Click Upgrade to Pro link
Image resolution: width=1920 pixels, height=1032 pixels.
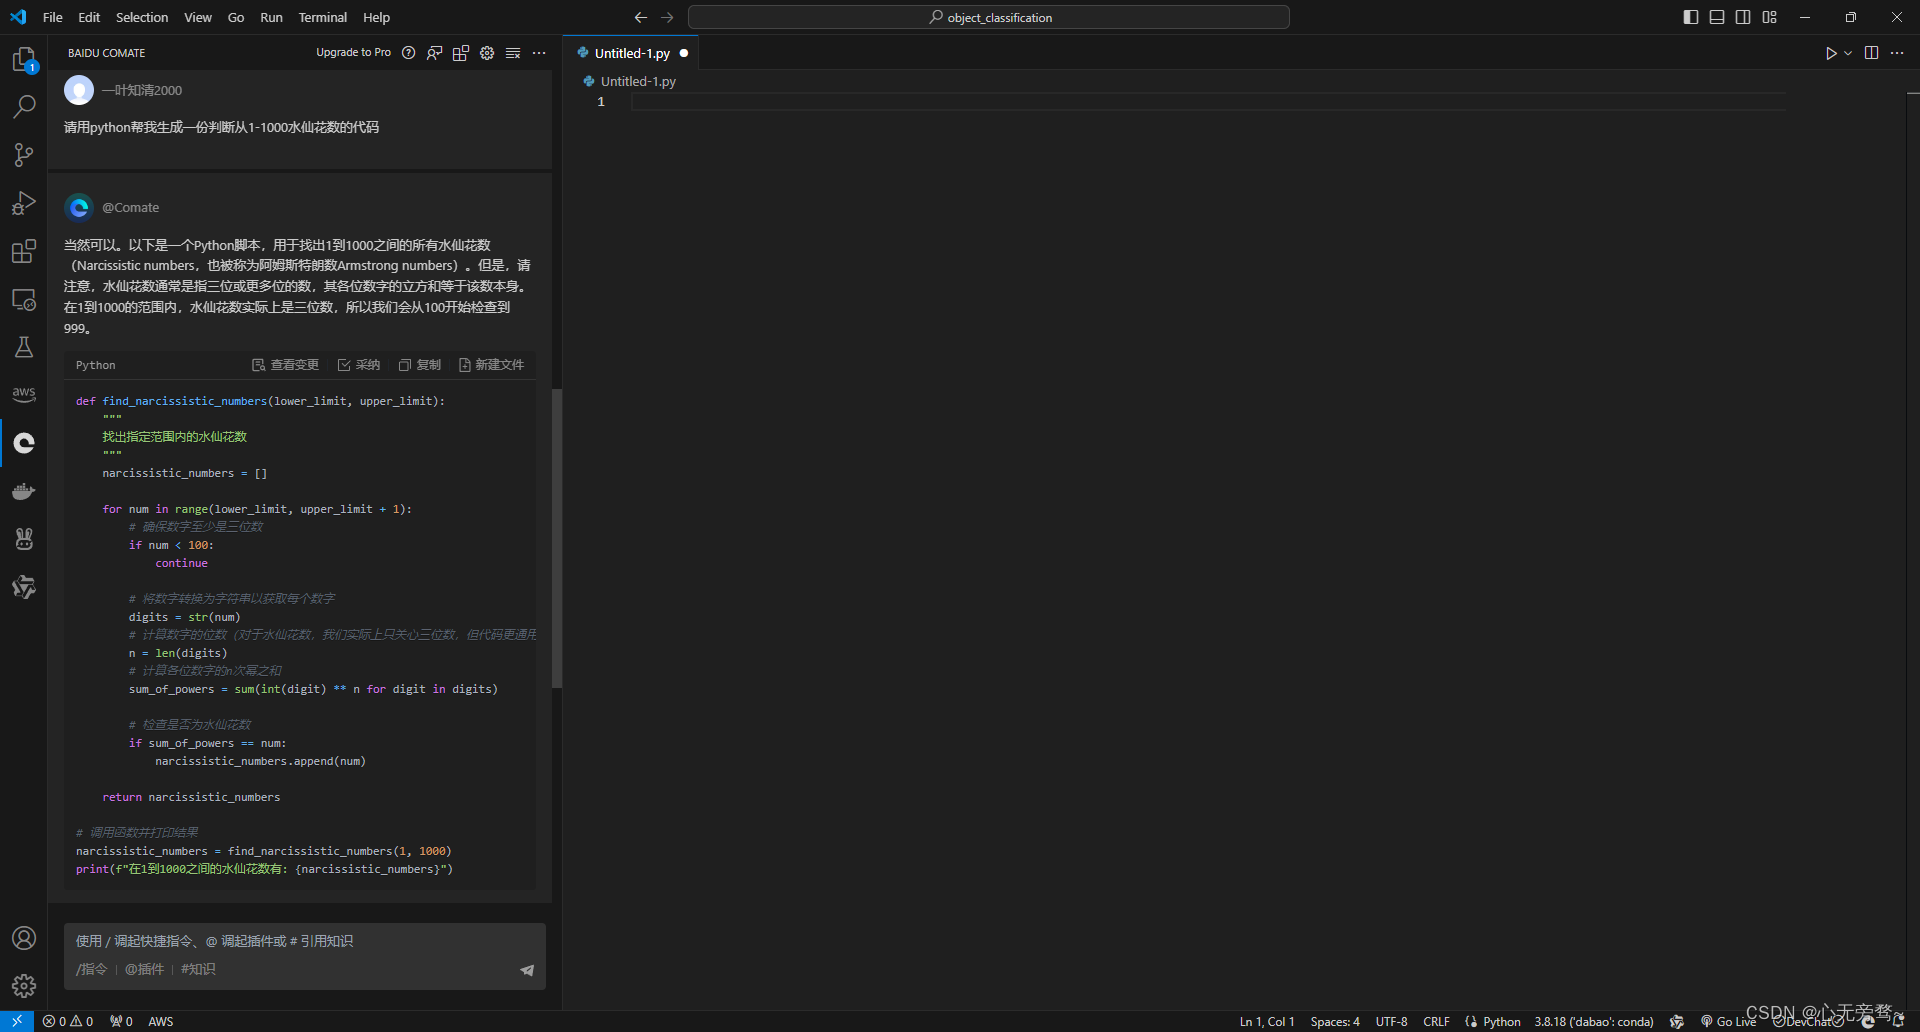[353, 53]
